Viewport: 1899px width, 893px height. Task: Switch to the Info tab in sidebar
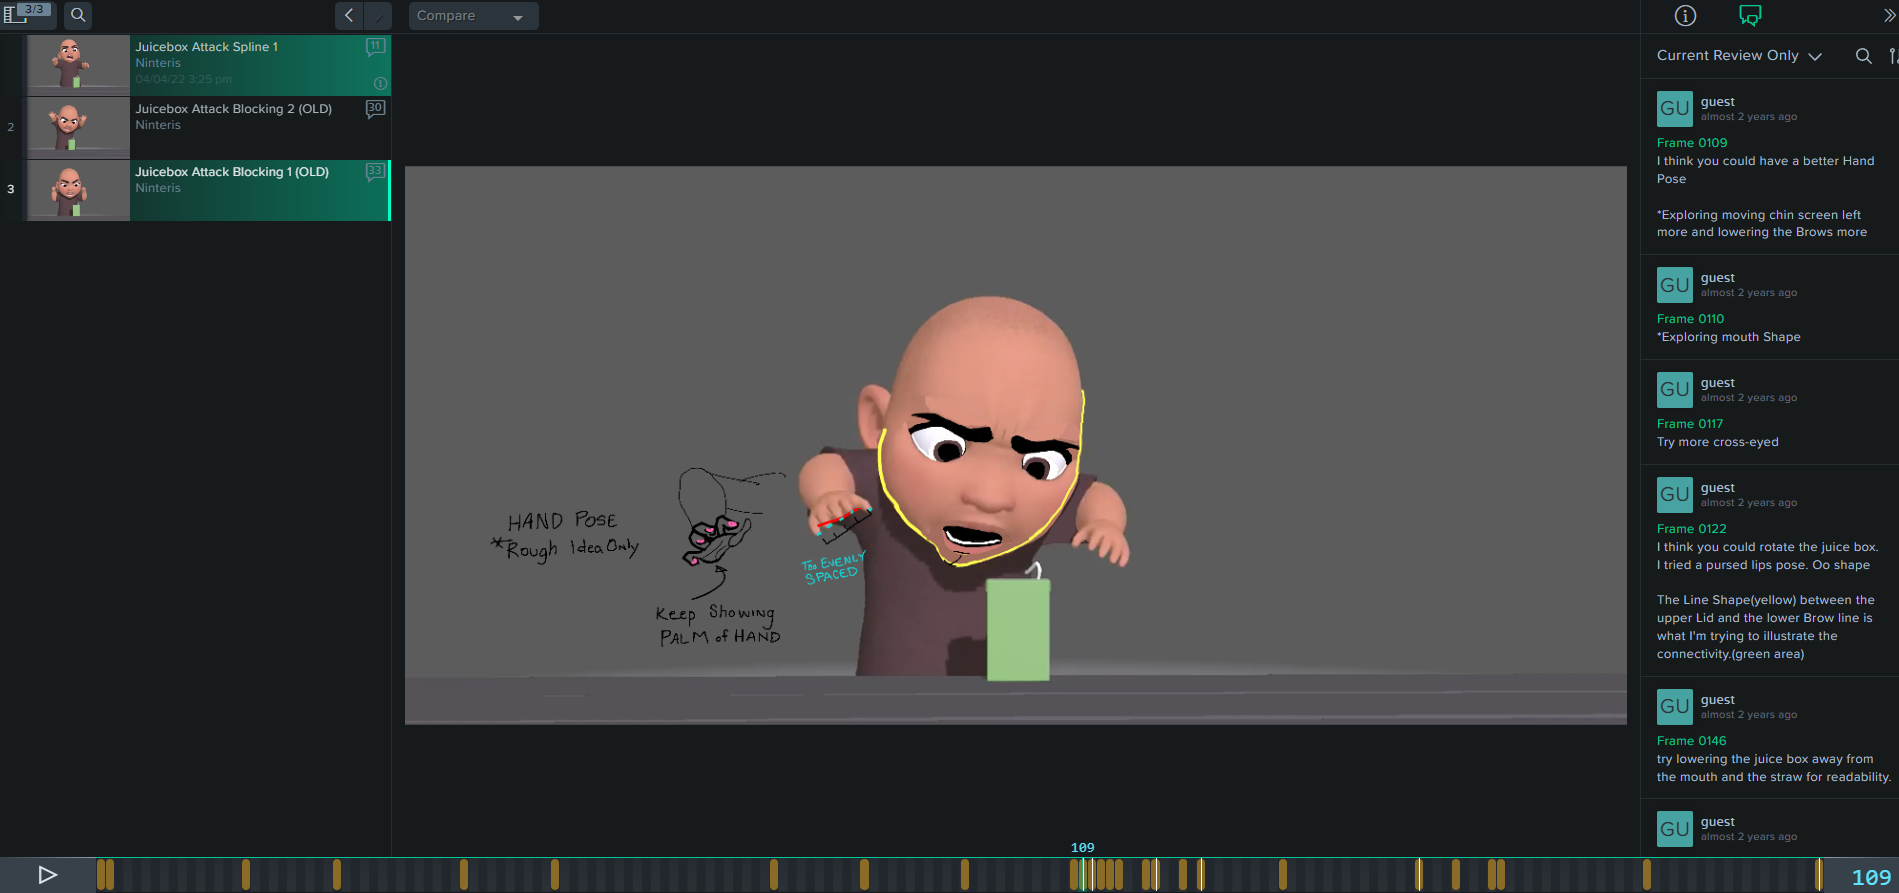point(1685,15)
